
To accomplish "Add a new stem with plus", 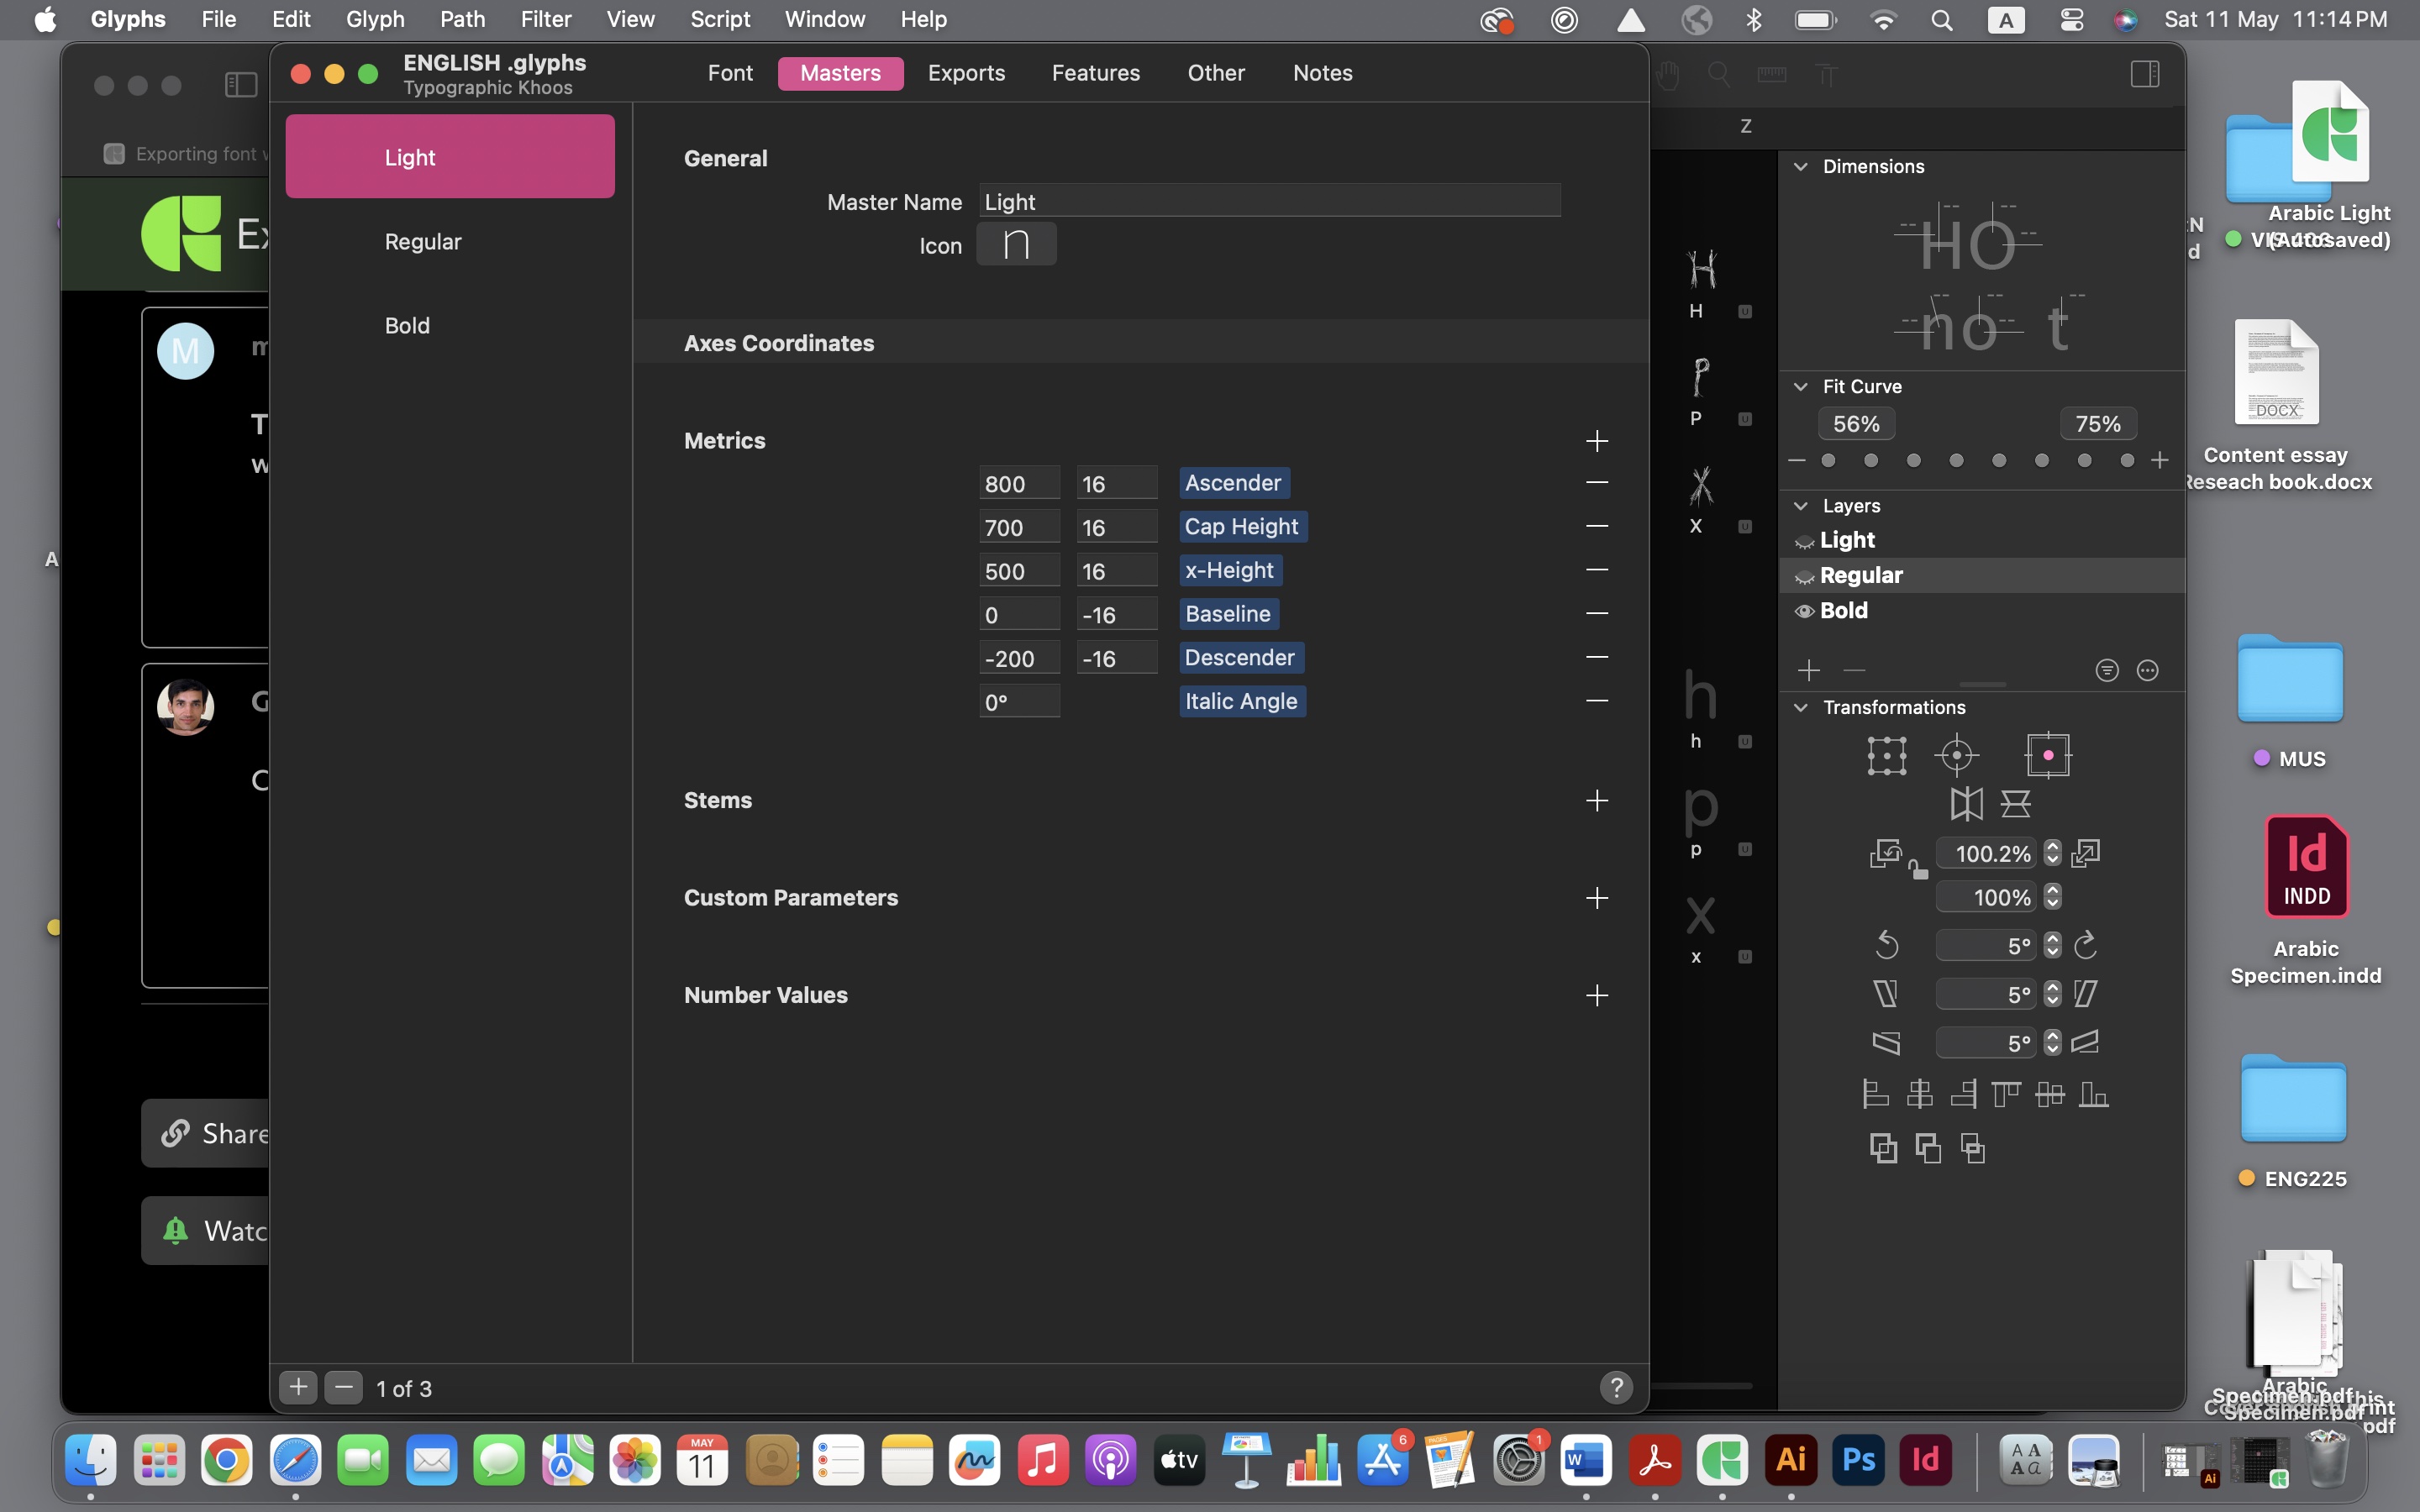I will click(x=1597, y=800).
